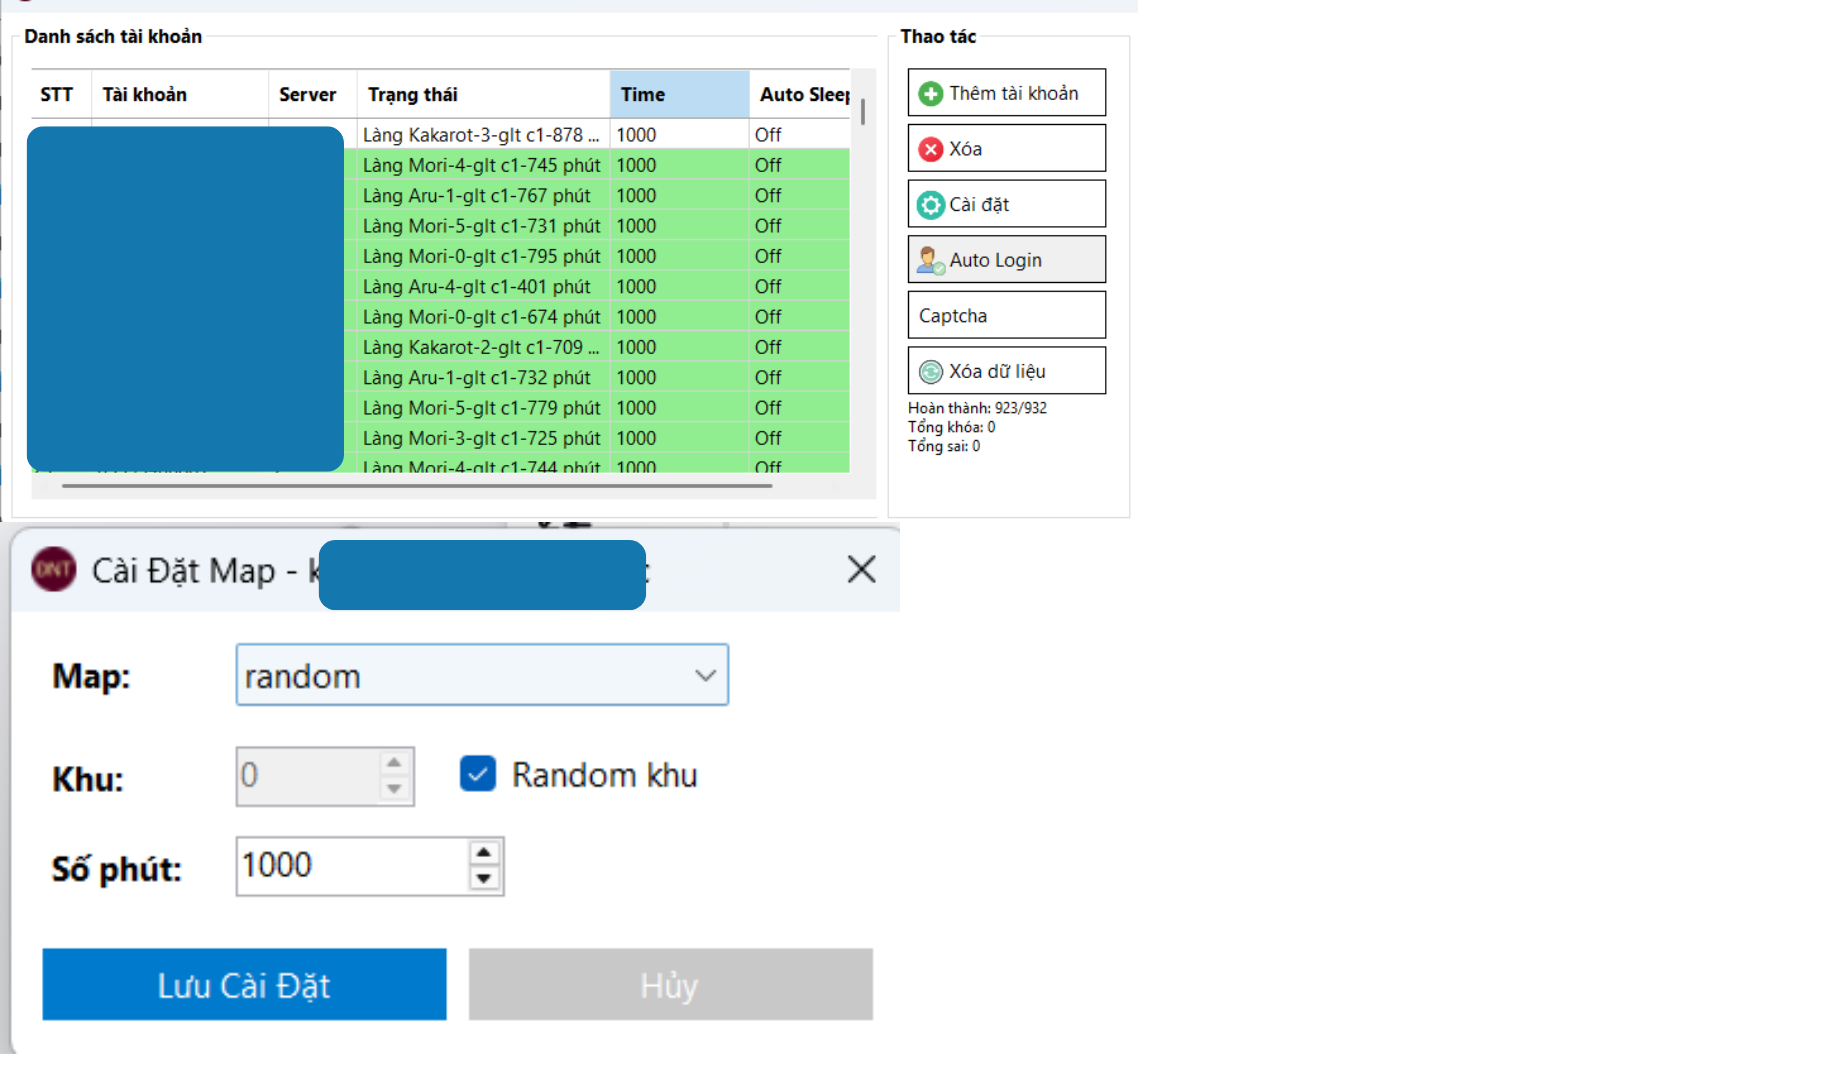This screenshot has height=1080, width=1841.
Task: Click the gear icon on Cài đặt
Action: pos(931,204)
